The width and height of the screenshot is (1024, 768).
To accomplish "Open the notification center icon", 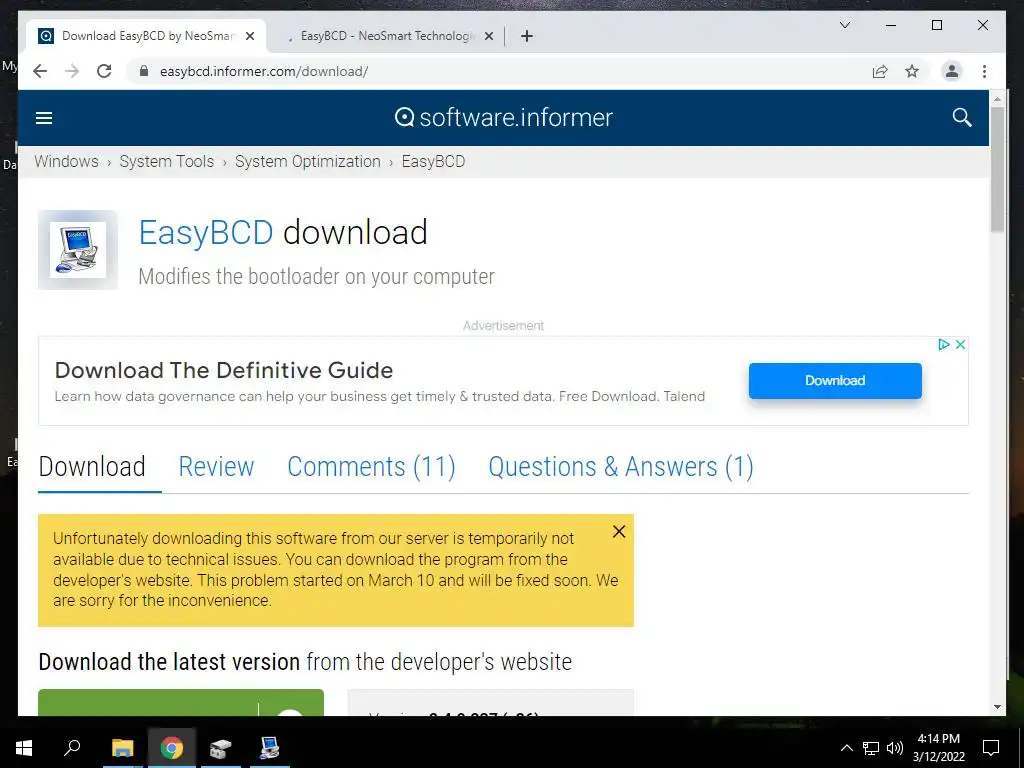I will click(x=991, y=748).
